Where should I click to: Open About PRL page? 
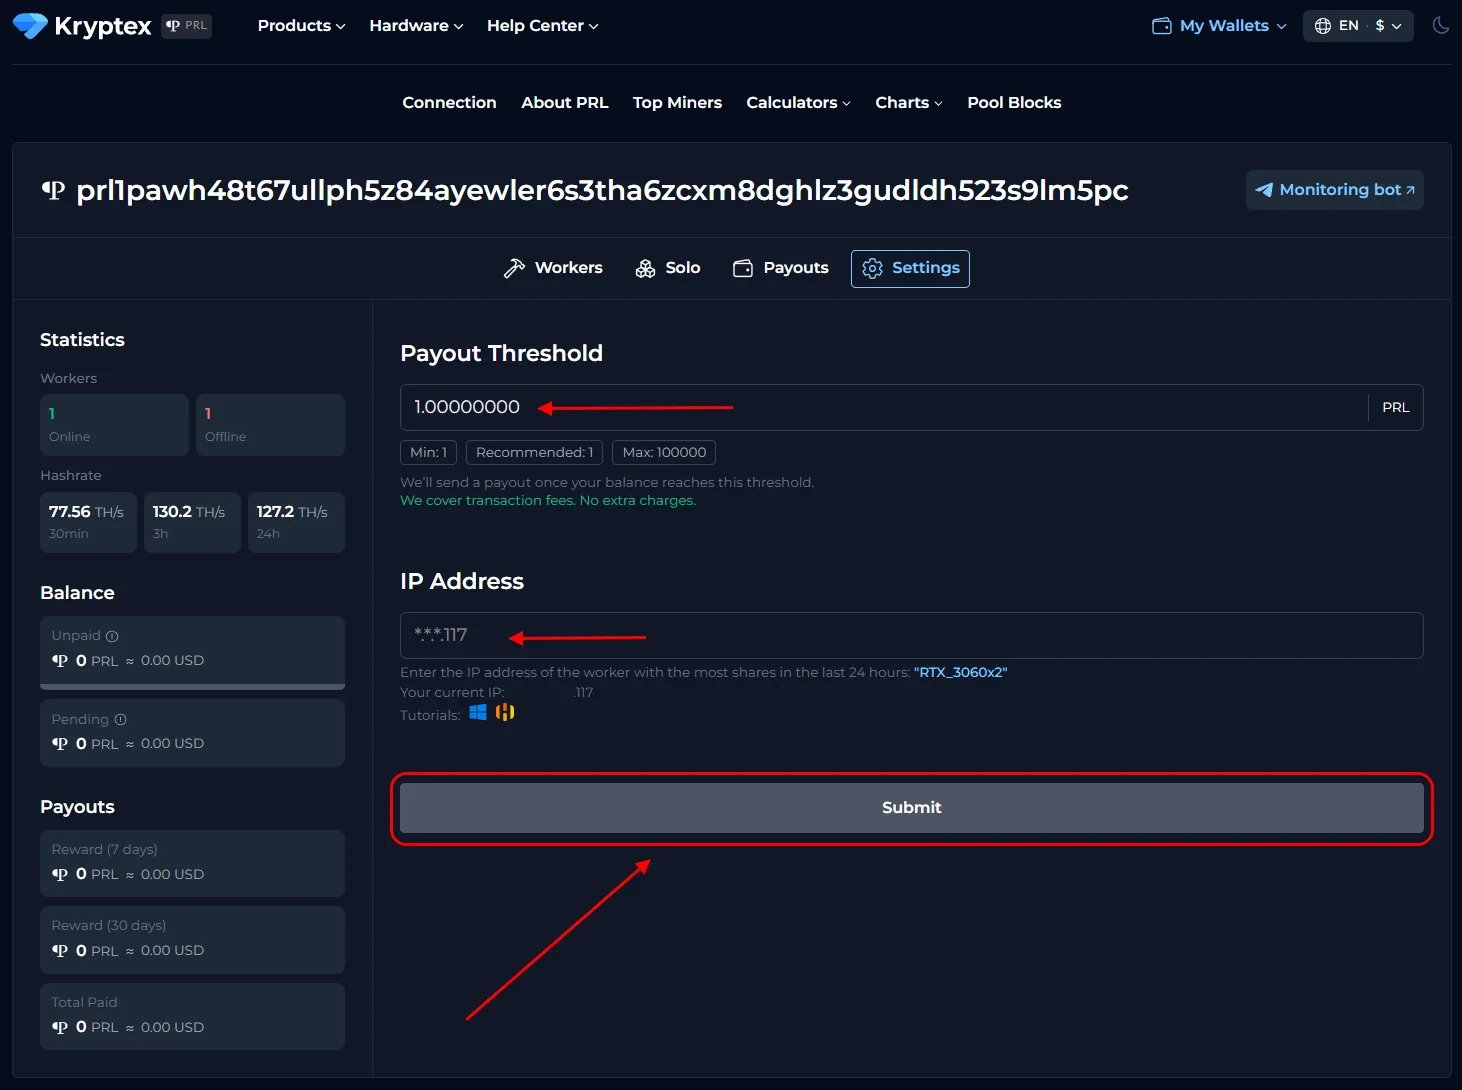(564, 103)
